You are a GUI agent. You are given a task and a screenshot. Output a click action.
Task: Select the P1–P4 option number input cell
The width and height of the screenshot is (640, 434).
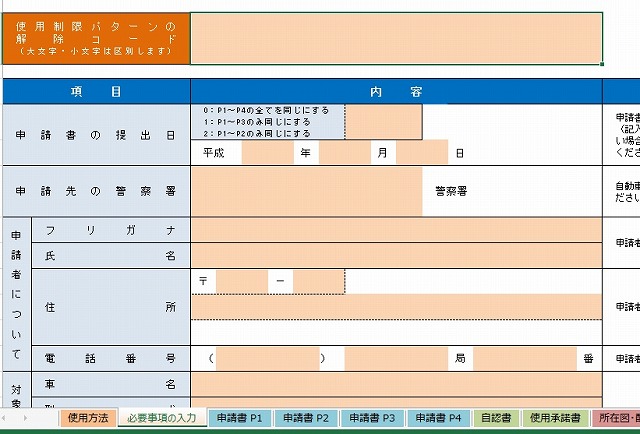coord(383,121)
